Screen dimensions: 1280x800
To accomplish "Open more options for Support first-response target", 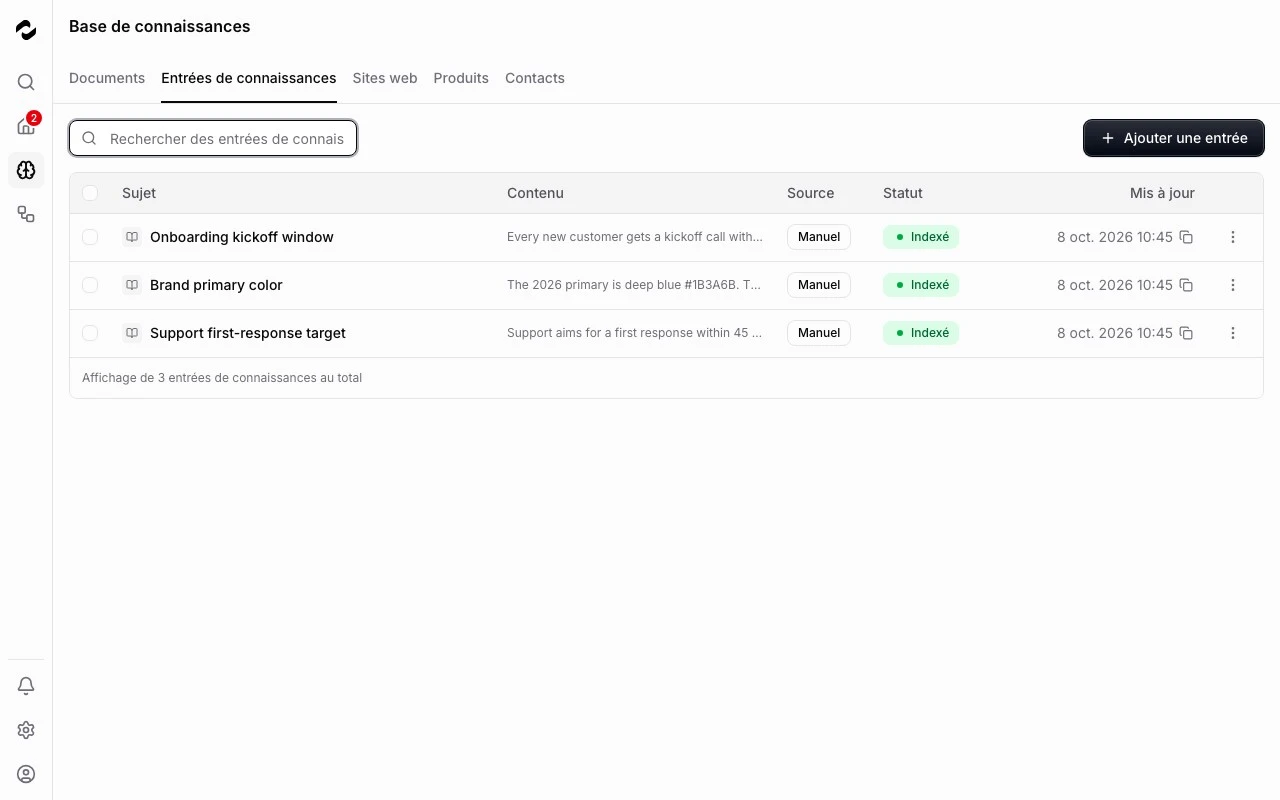I will point(1232,333).
